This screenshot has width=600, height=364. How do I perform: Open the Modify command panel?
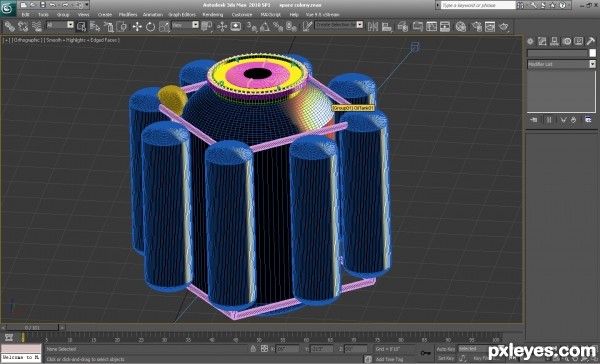[x=542, y=41]
